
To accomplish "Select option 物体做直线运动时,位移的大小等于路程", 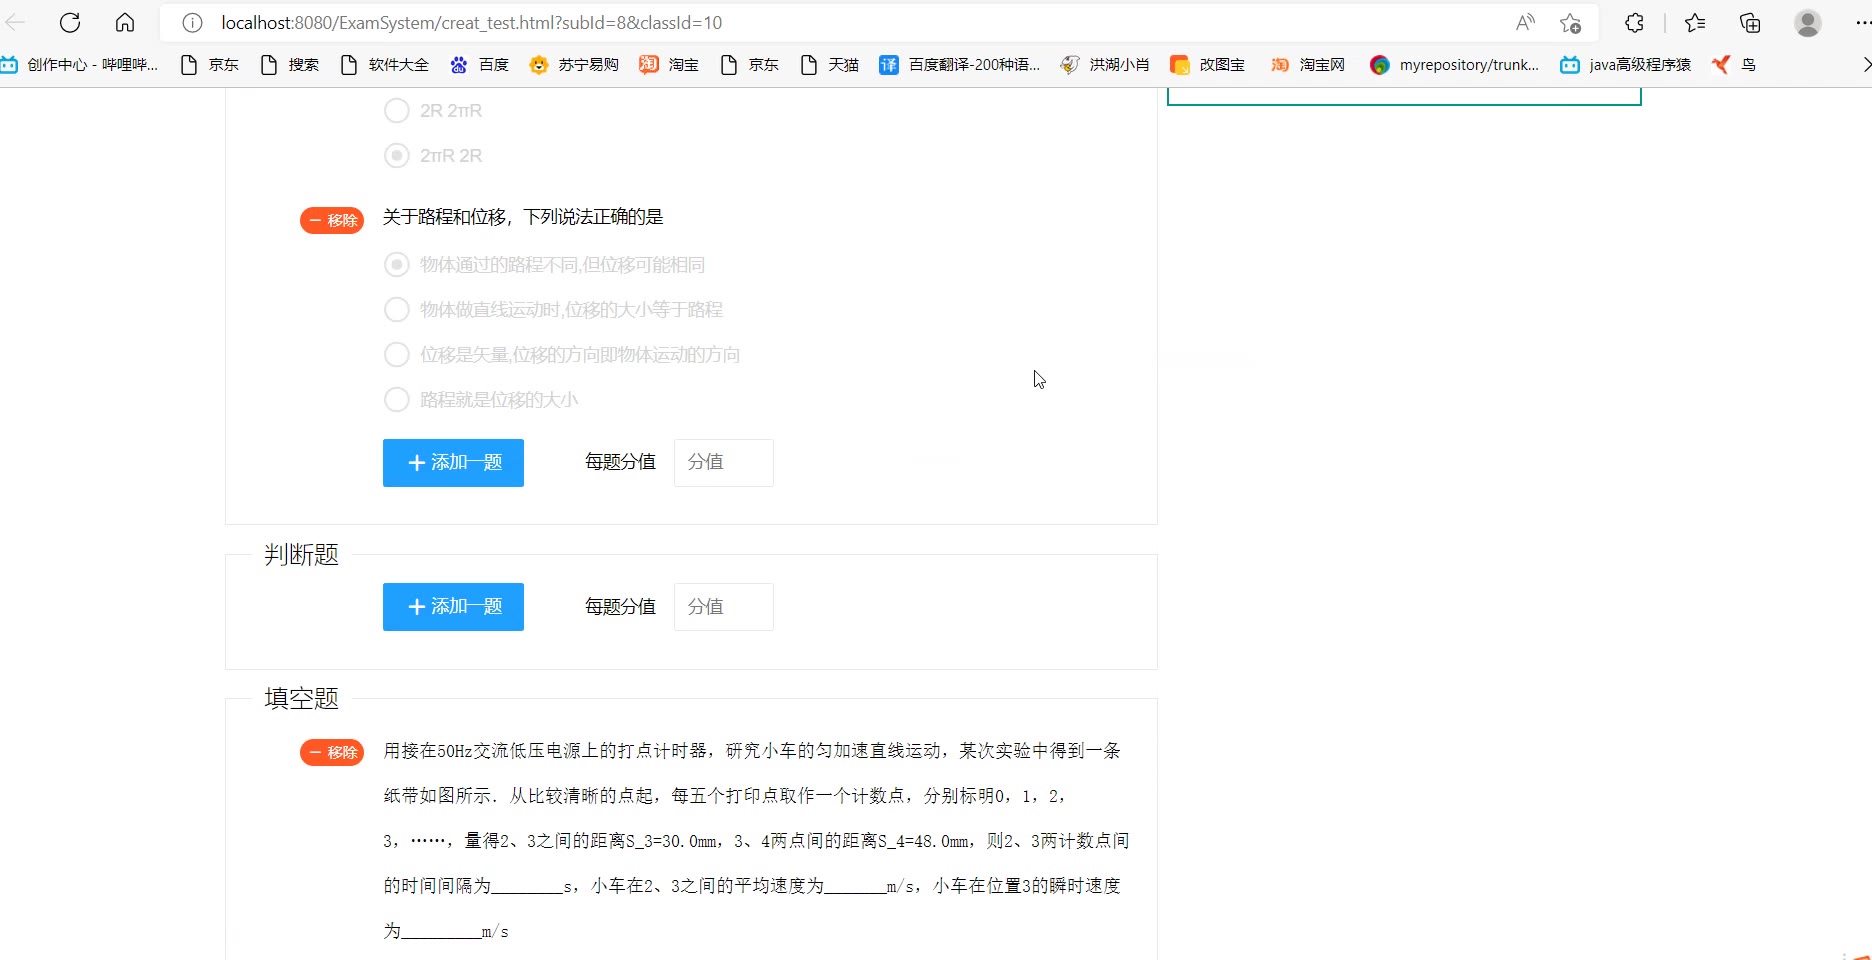I will click(x=397, y=310).
